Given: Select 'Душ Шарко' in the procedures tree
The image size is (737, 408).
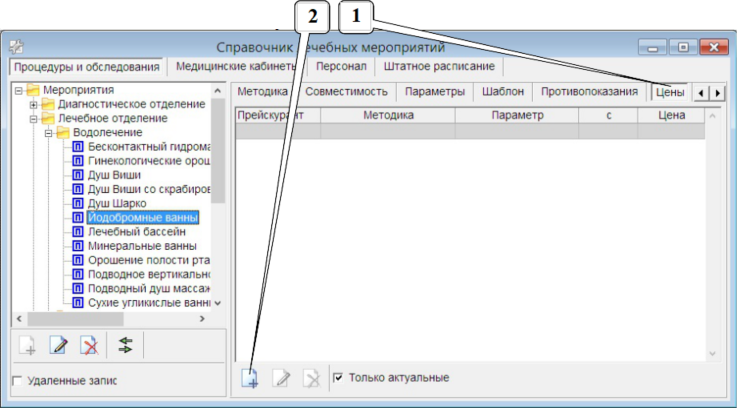Looking at the screenshot, I should [x=116, y=203].
